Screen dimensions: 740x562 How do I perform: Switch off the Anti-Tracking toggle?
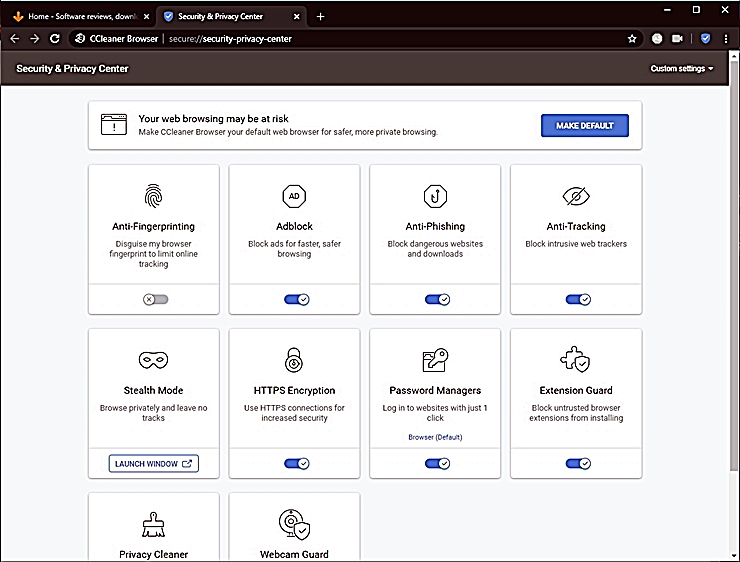pos(578,299)
